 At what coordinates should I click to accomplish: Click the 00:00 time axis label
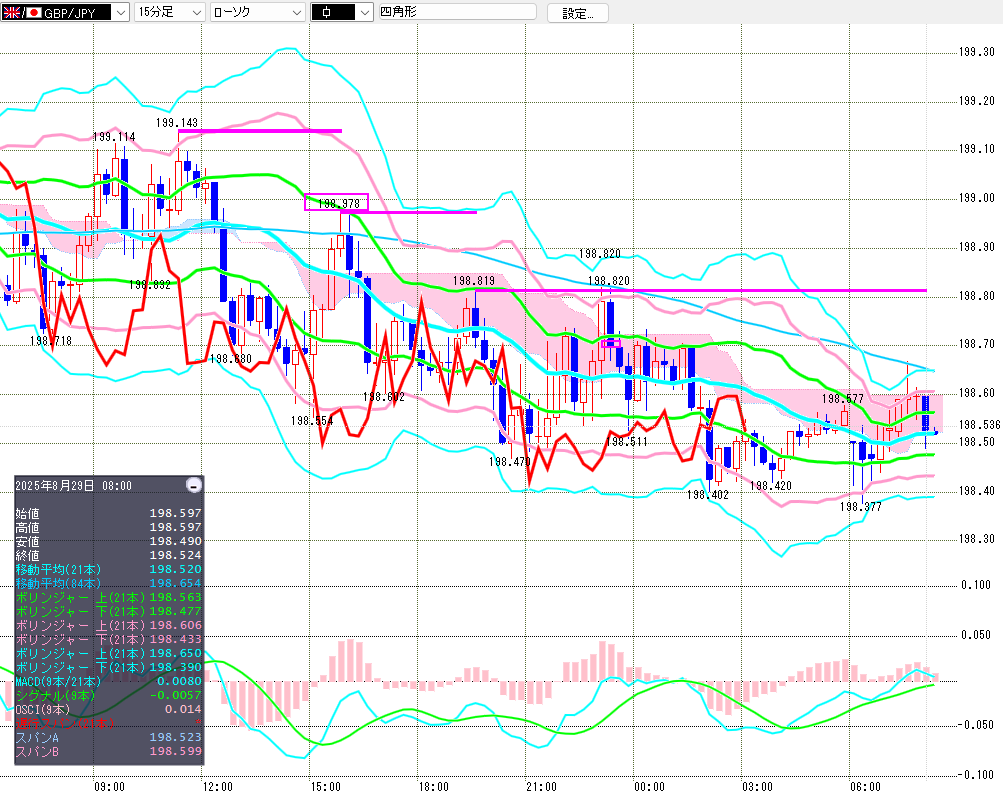(x=649, y=787)
